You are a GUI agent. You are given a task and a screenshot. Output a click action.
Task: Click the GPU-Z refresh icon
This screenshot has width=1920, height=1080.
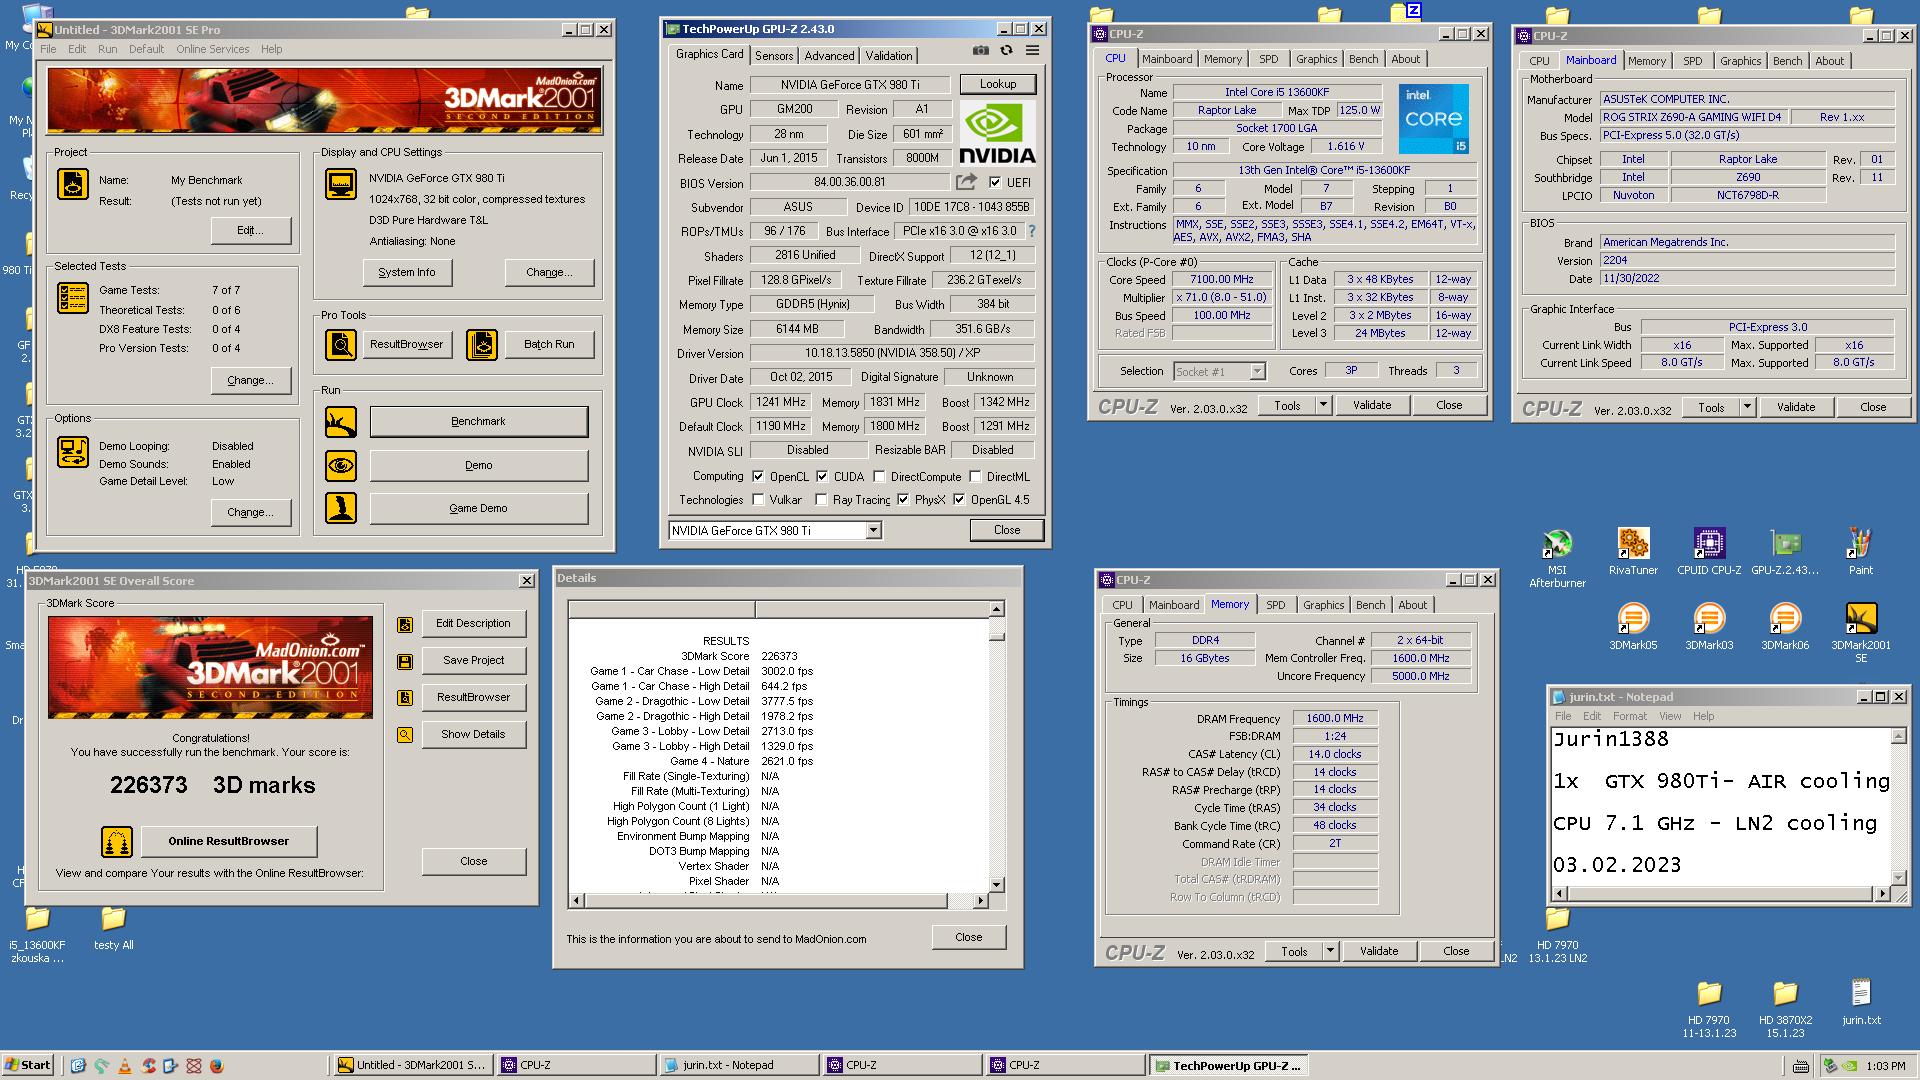pyautogui.click(x=1006, y=51)
